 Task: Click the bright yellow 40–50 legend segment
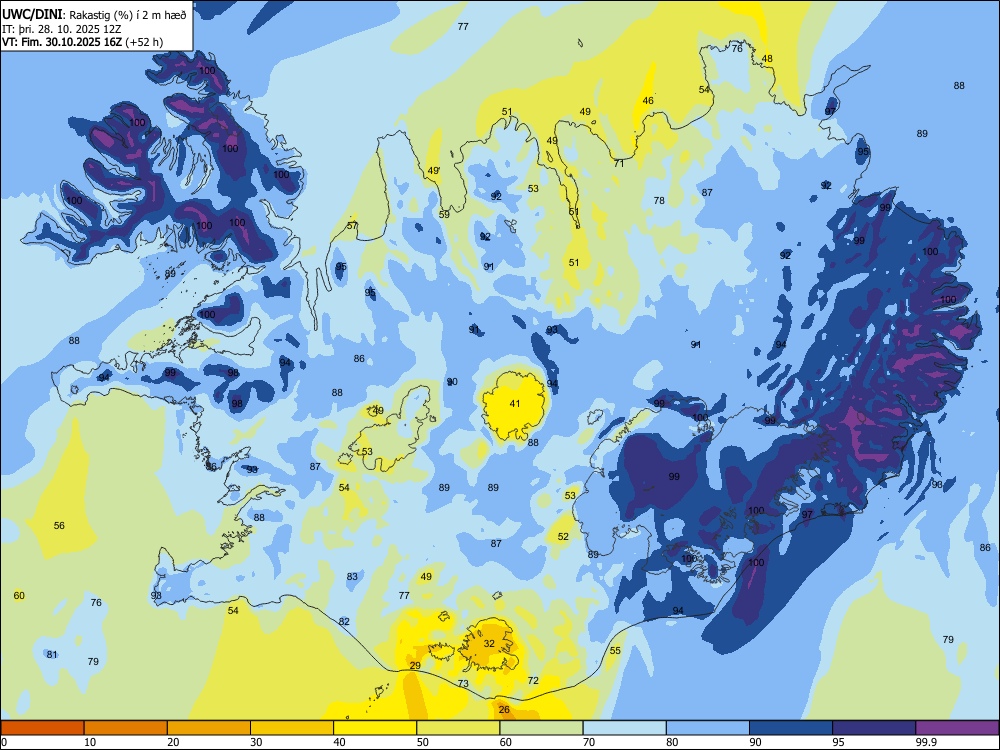point(375,728)
